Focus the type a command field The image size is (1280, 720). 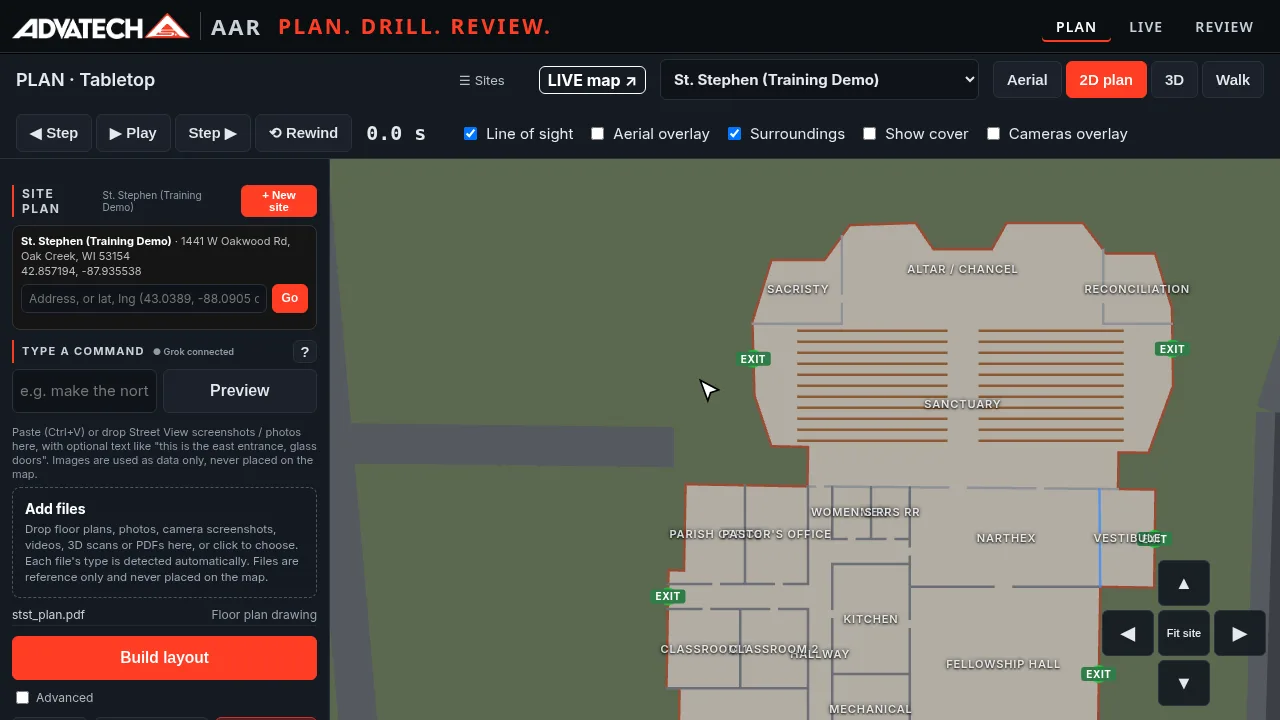84,391
